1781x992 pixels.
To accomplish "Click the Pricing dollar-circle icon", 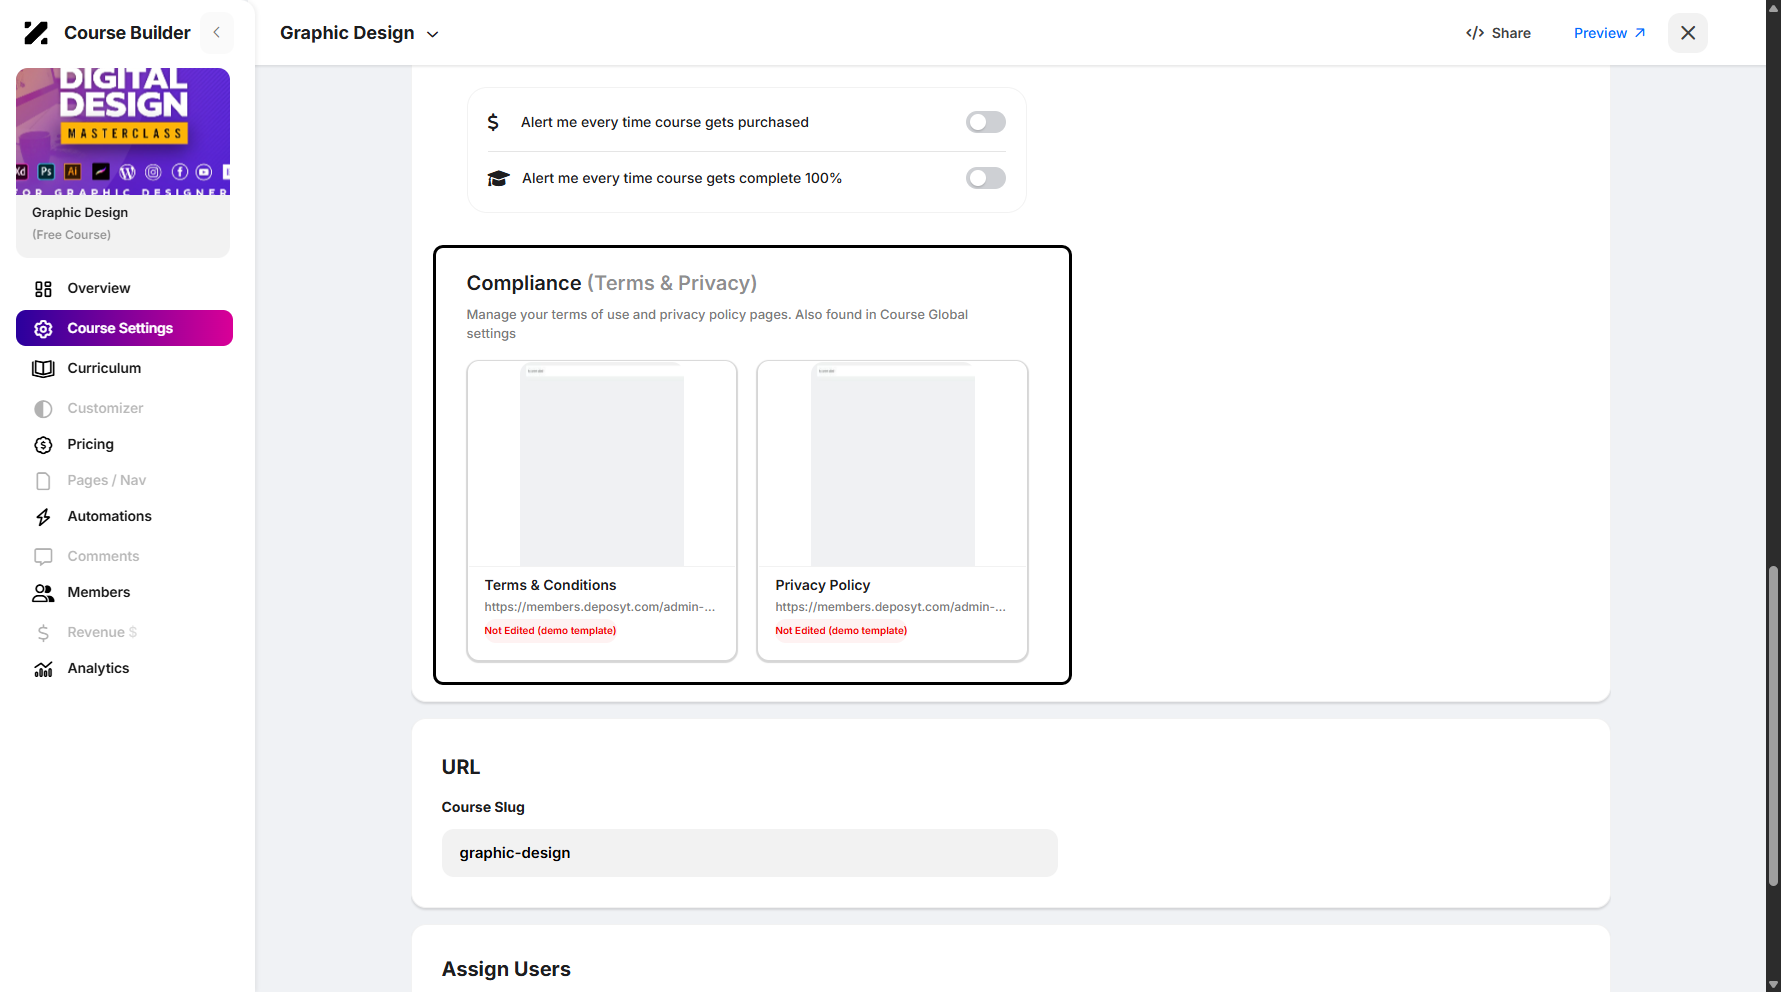I will click(43, 445).
